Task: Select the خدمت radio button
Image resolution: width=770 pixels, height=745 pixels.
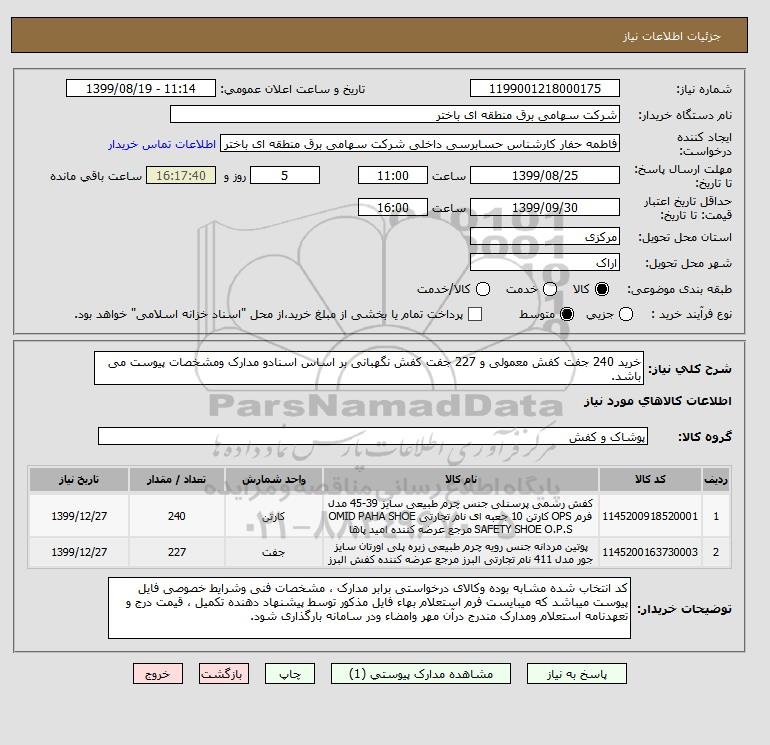Action: pos(550,289)
